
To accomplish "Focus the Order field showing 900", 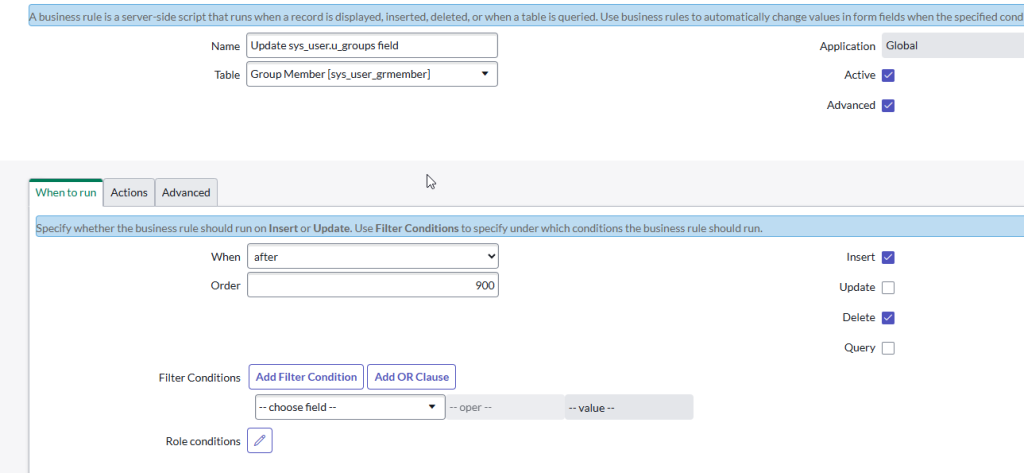I will (371, 286).
